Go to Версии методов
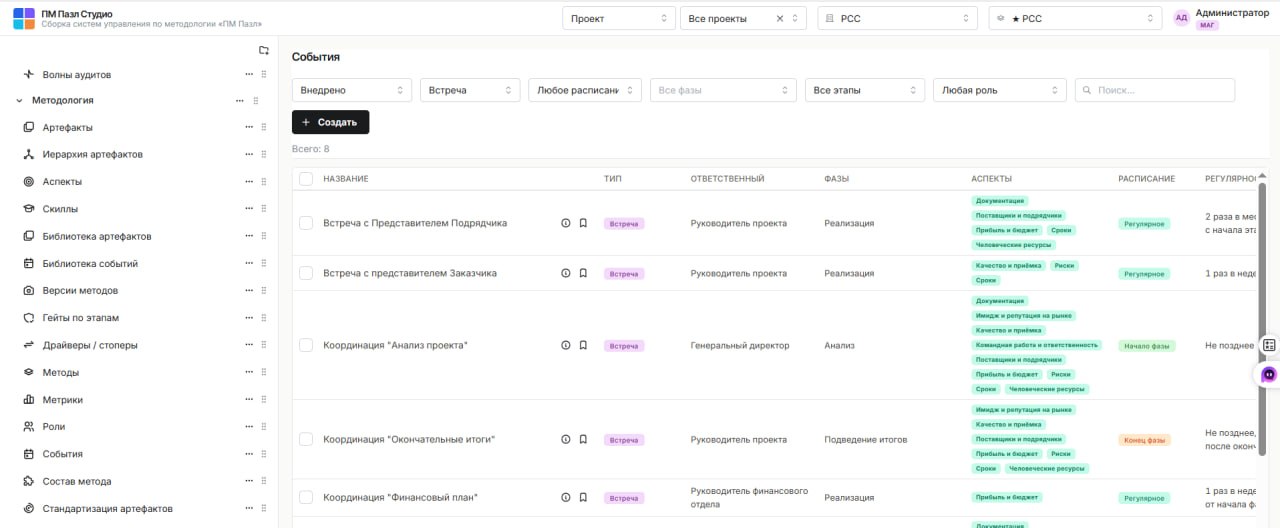 pyautogui.click(x=80, y=290)
